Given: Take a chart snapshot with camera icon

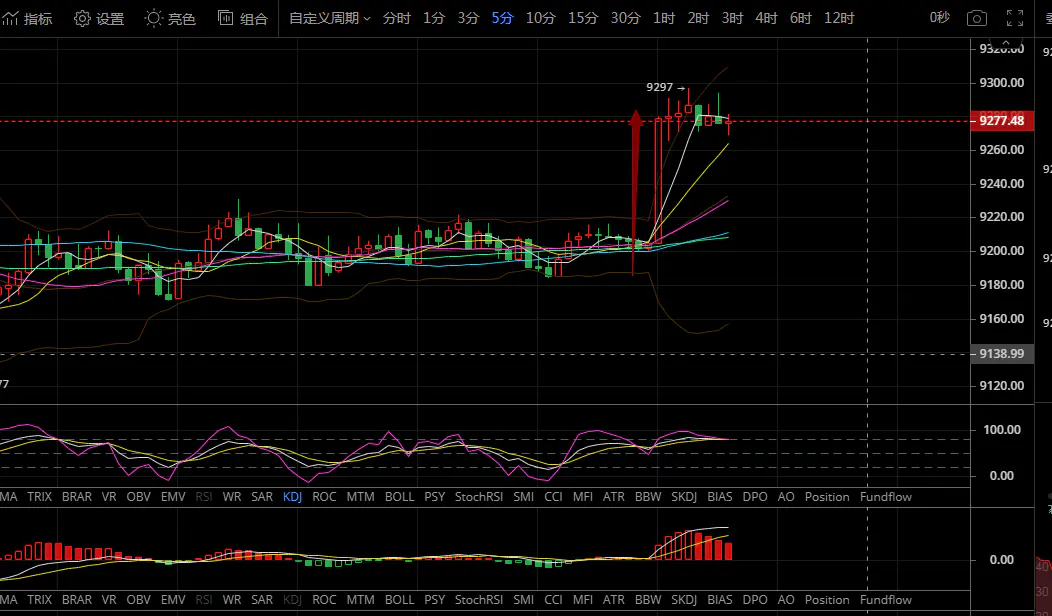Looking at the screenshot, I should tap(976, 18).
